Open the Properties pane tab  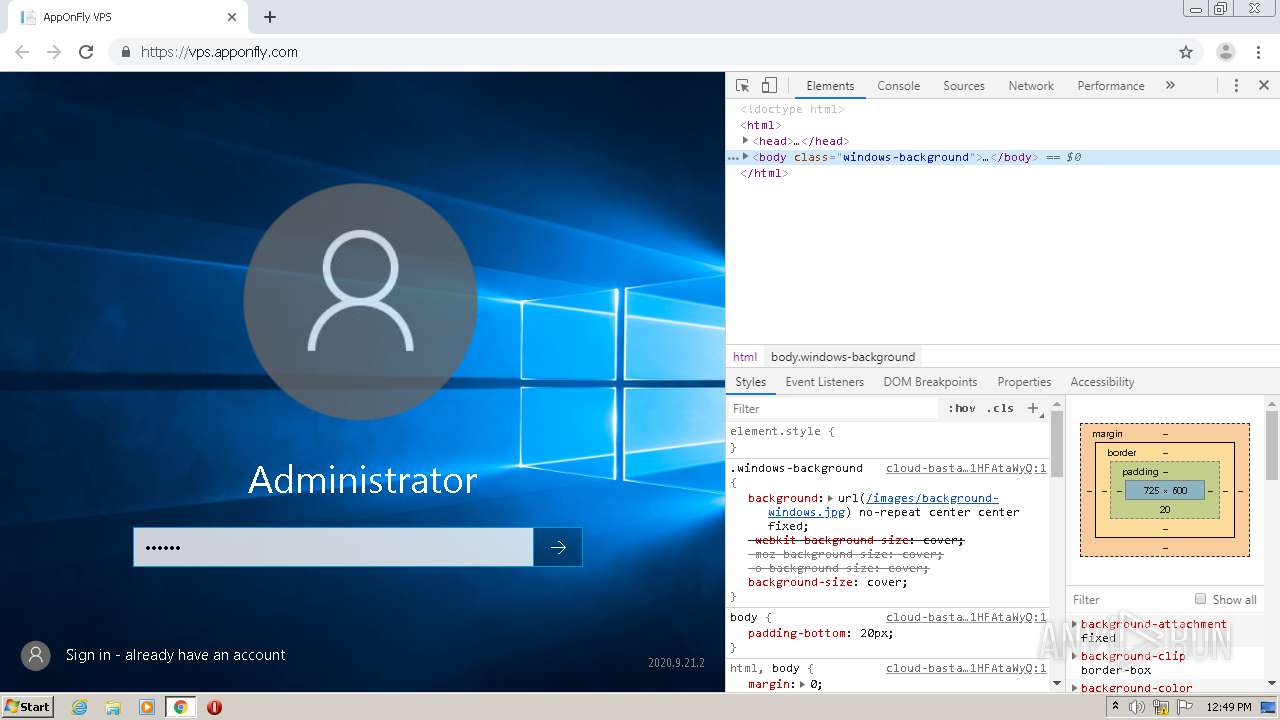pyautogui.click(x=1024, y=382)
